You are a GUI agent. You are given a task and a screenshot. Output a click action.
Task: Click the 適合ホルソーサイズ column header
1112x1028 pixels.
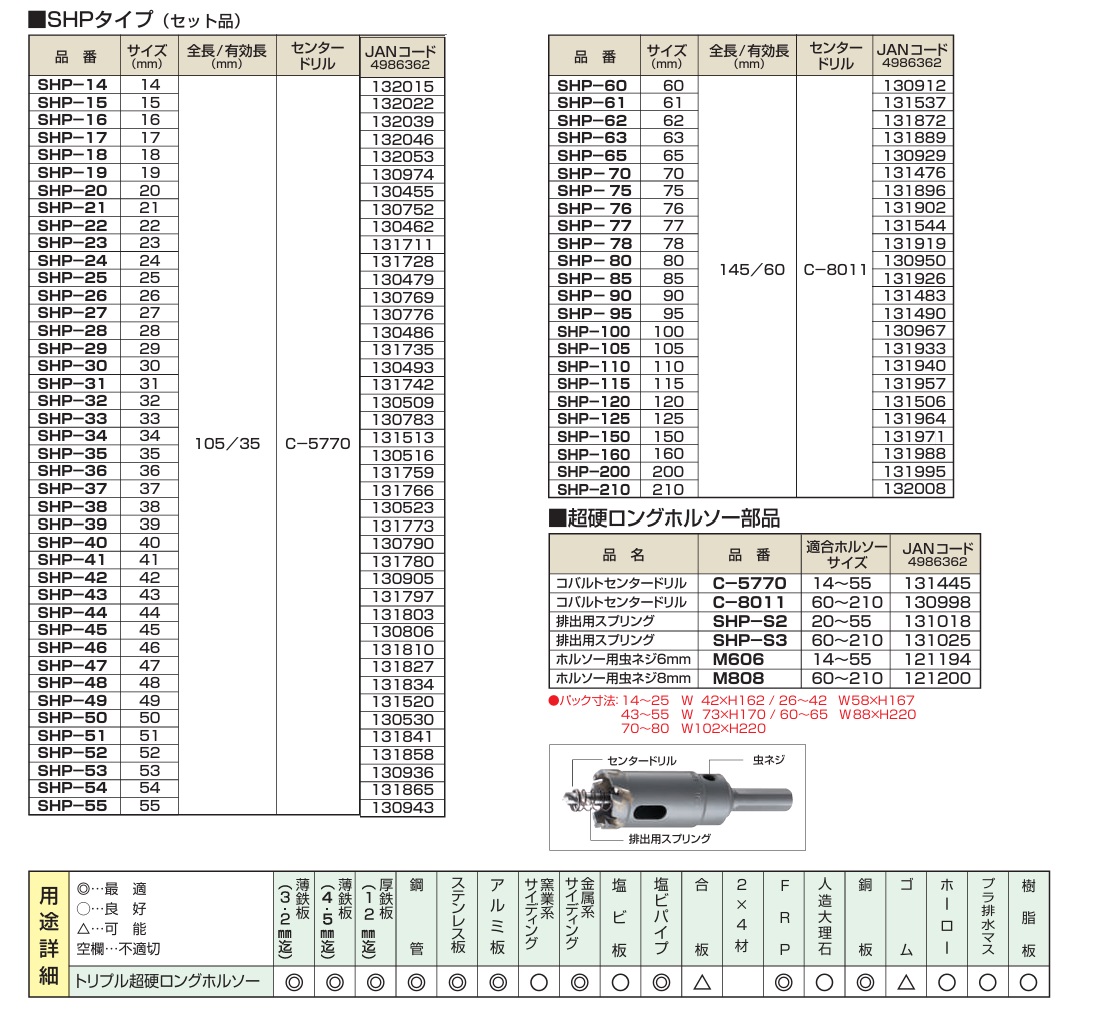(x=846, y=554)
